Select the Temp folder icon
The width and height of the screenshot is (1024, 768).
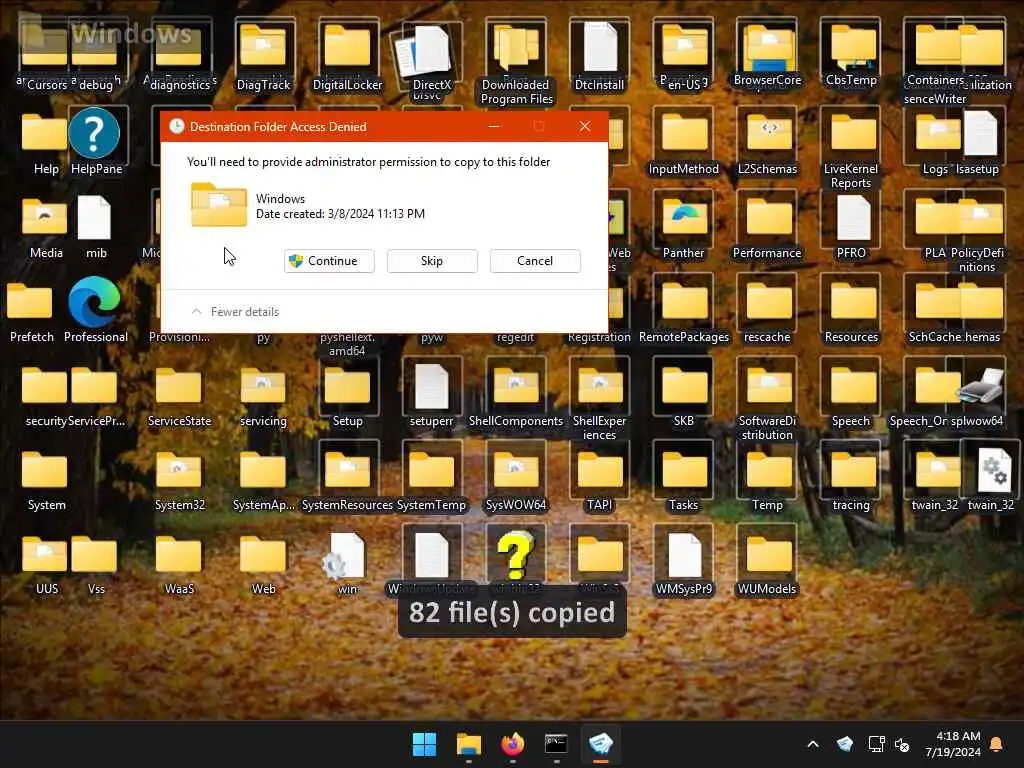point(767,470)
